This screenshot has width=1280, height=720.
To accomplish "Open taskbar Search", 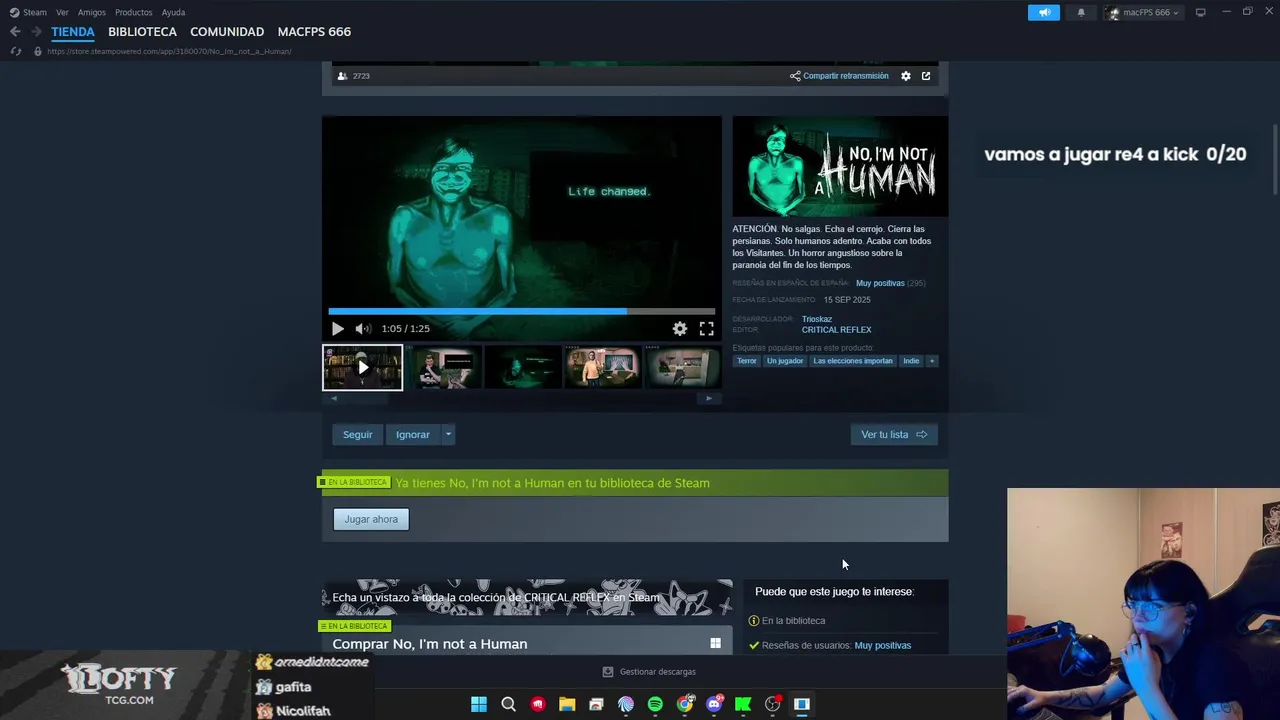I will pyautogui.click(x=508, y=704).
